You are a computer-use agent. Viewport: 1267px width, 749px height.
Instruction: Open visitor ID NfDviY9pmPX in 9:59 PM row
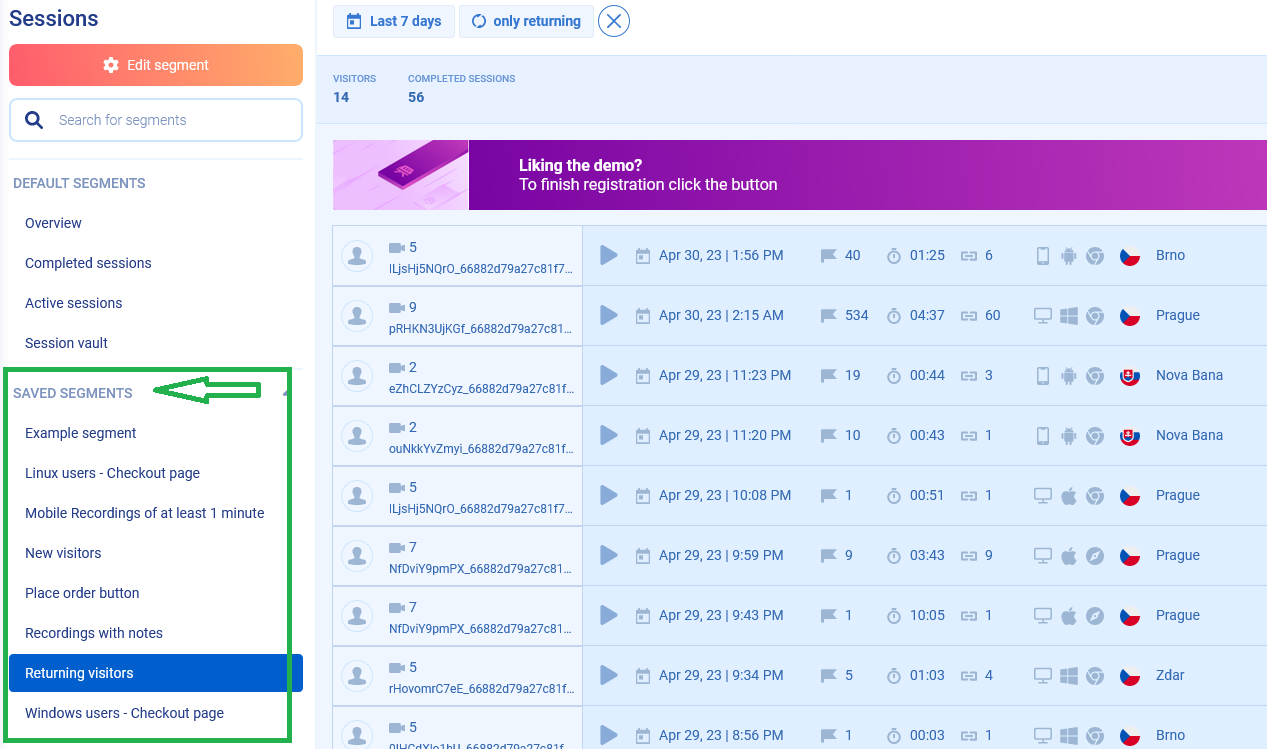481,569
